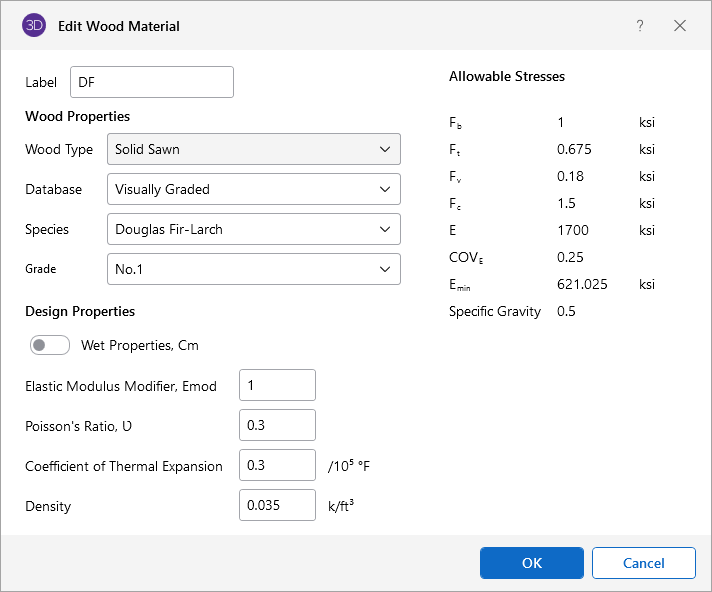Toggle the Wet Properties, Cm switch
The width and height of the screenshot is (712, 592).
50,345
